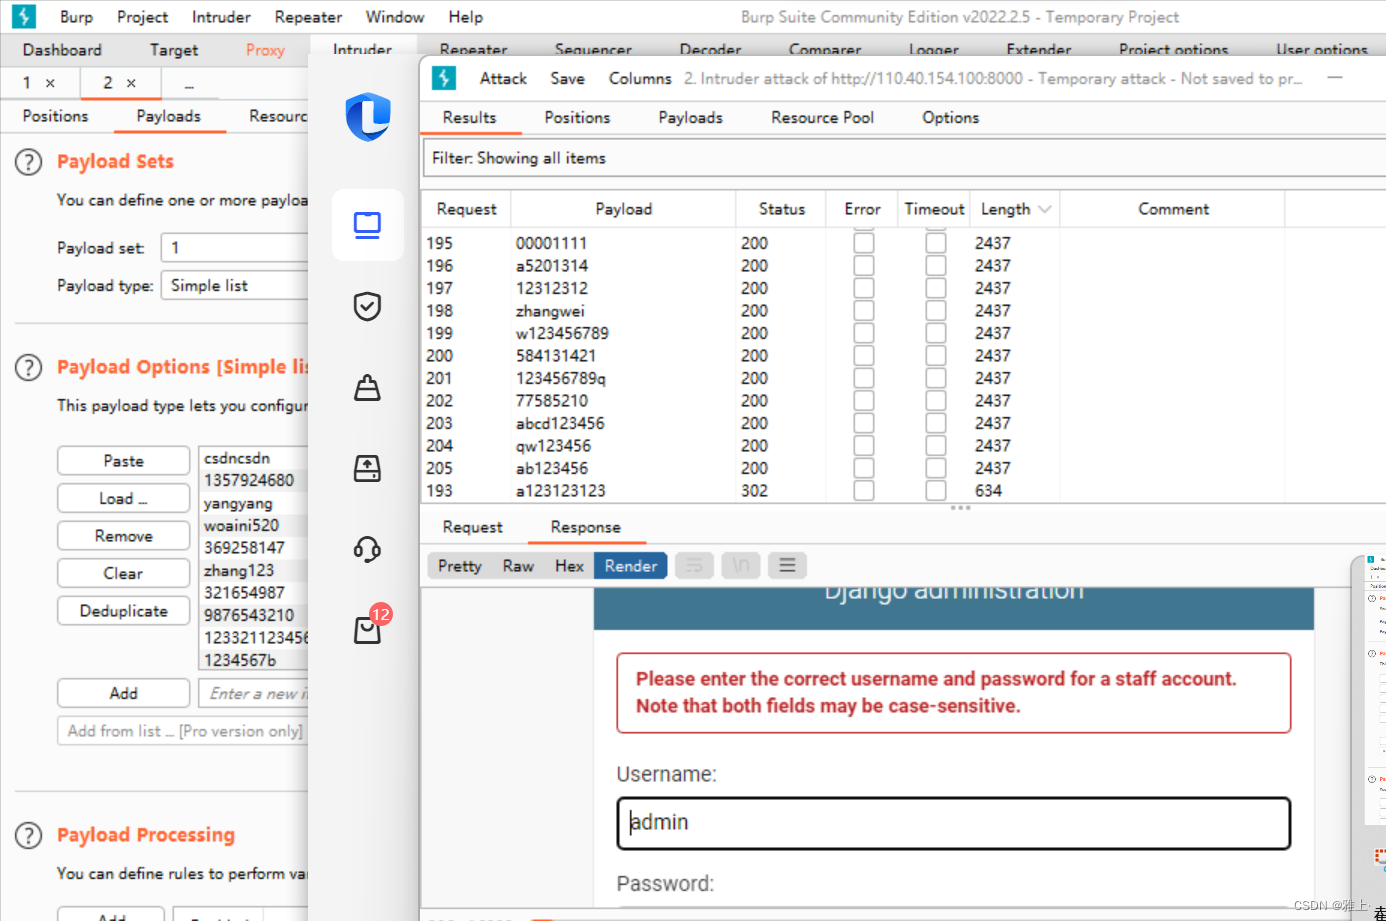Click the Username field containing admin

point(953,822)
